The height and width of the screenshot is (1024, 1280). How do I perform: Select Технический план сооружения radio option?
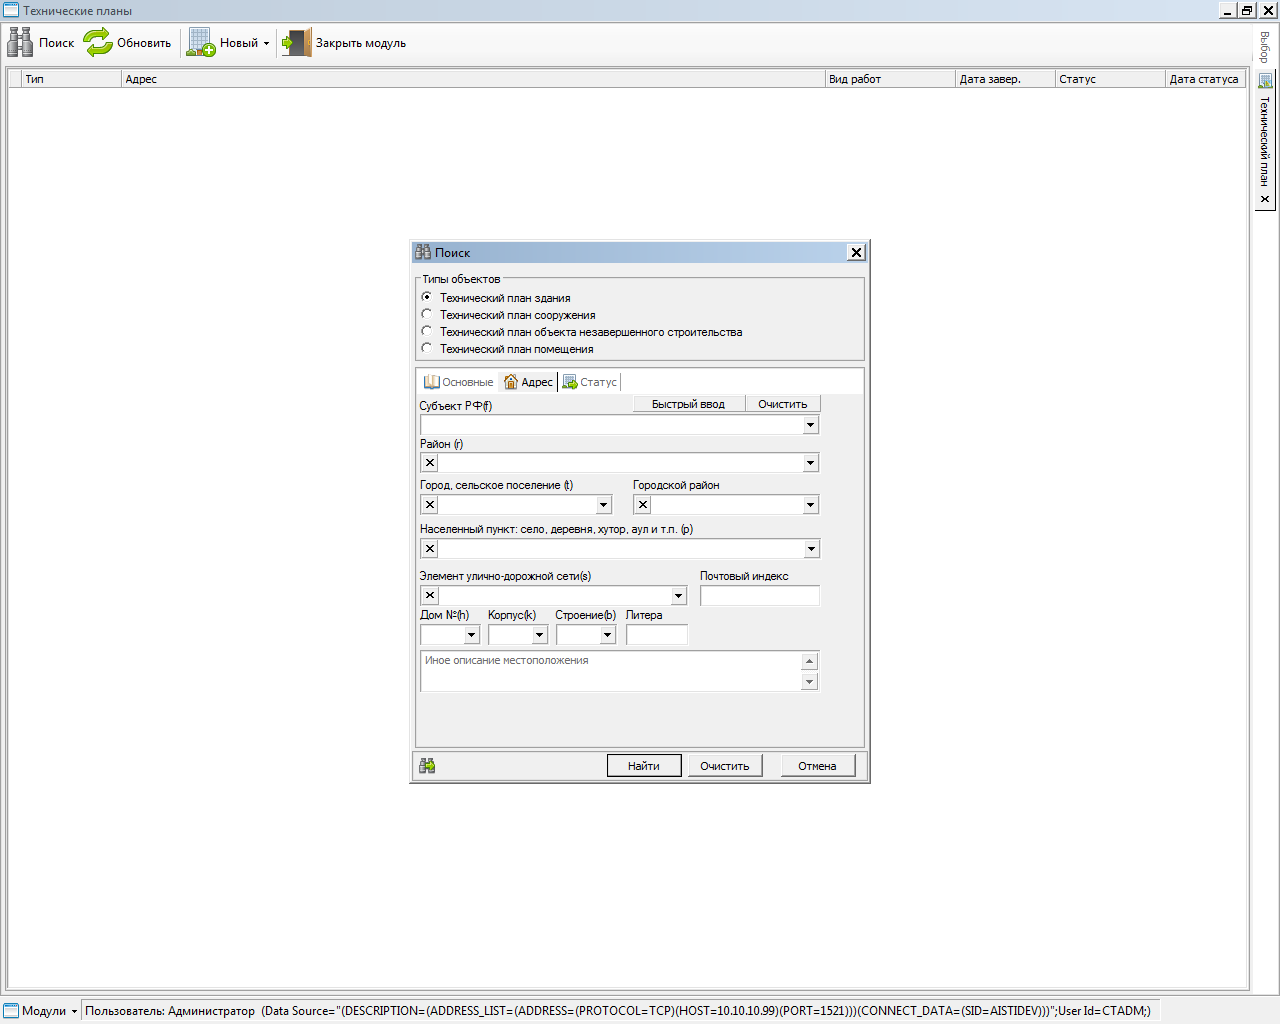tap(427, 314)
